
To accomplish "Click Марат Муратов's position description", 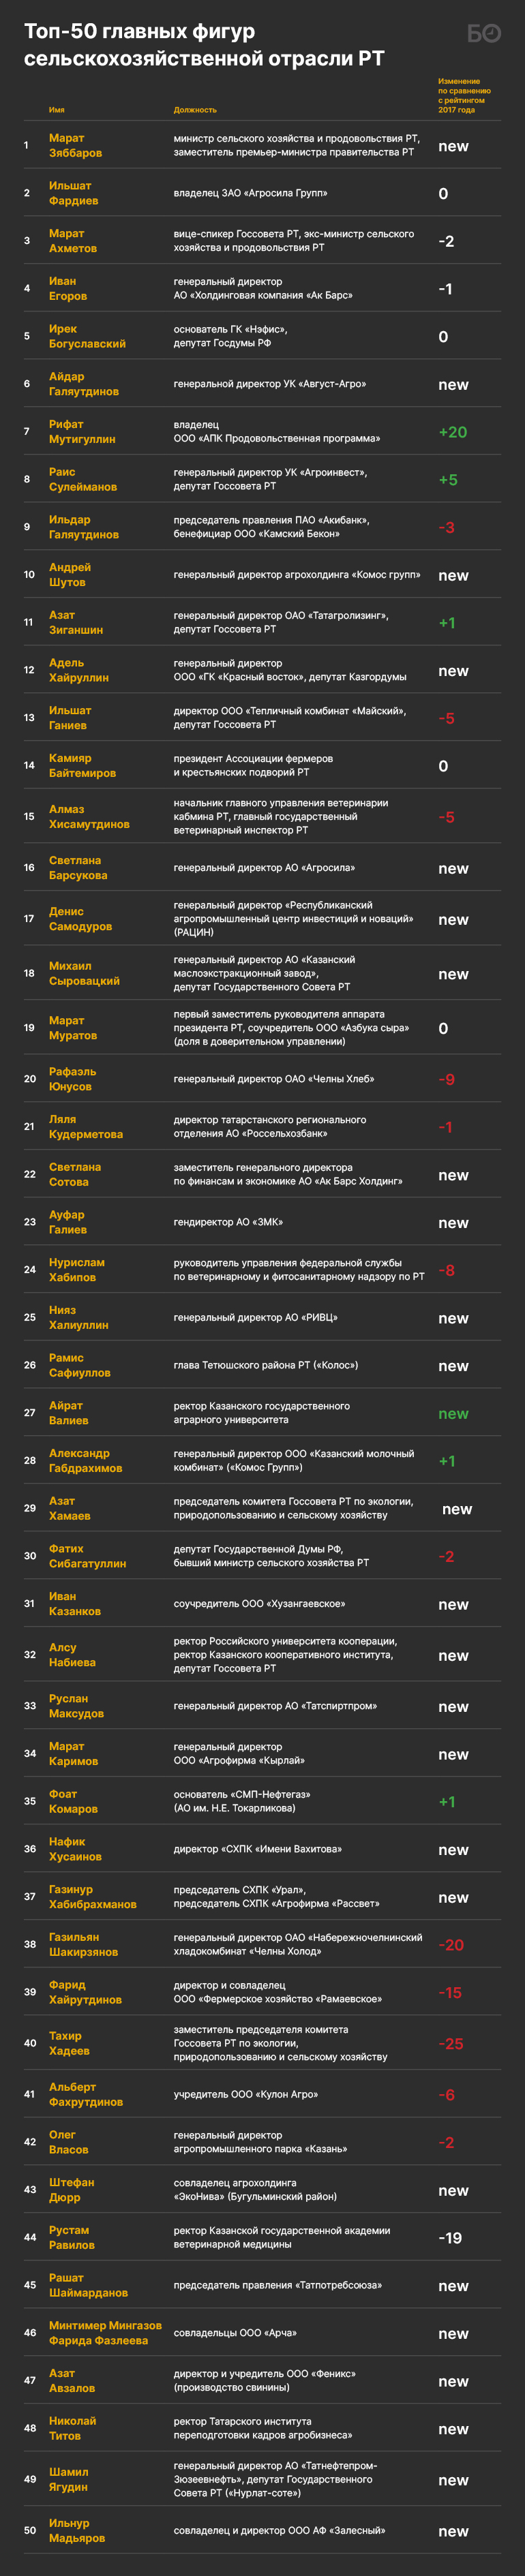I will click(x=291, y=1028).
